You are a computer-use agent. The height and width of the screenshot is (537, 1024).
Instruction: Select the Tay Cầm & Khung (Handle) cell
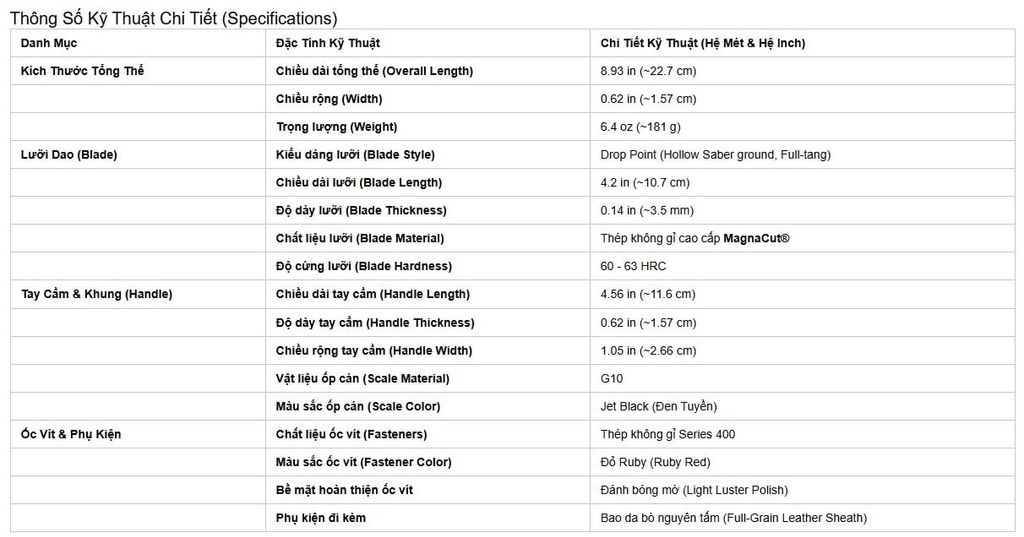[97, 294]
